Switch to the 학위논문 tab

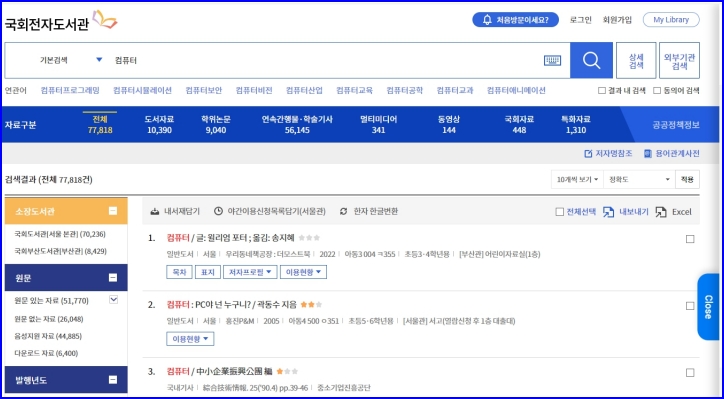(216, 125)
